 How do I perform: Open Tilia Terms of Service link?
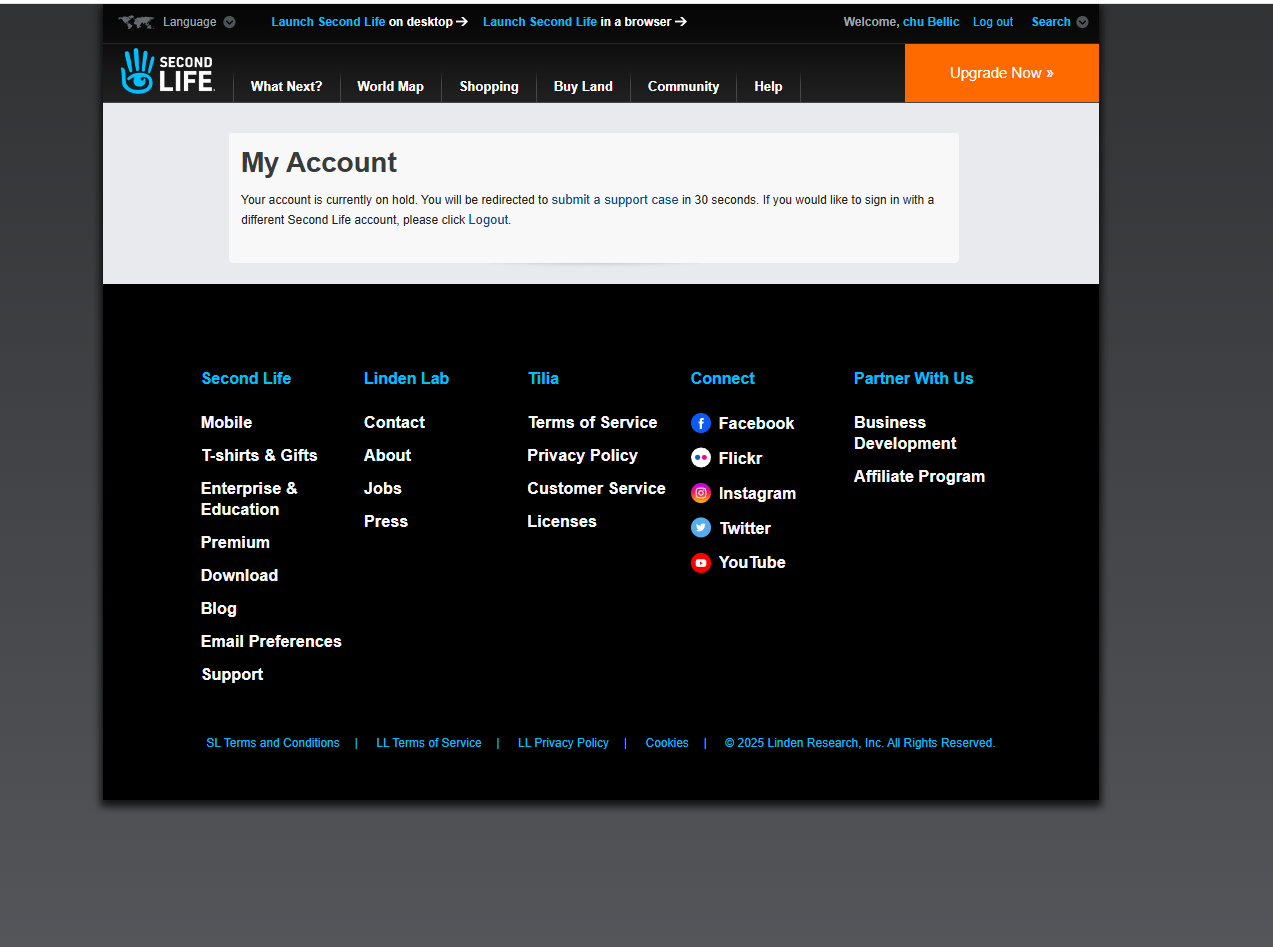tap(592, 423)
